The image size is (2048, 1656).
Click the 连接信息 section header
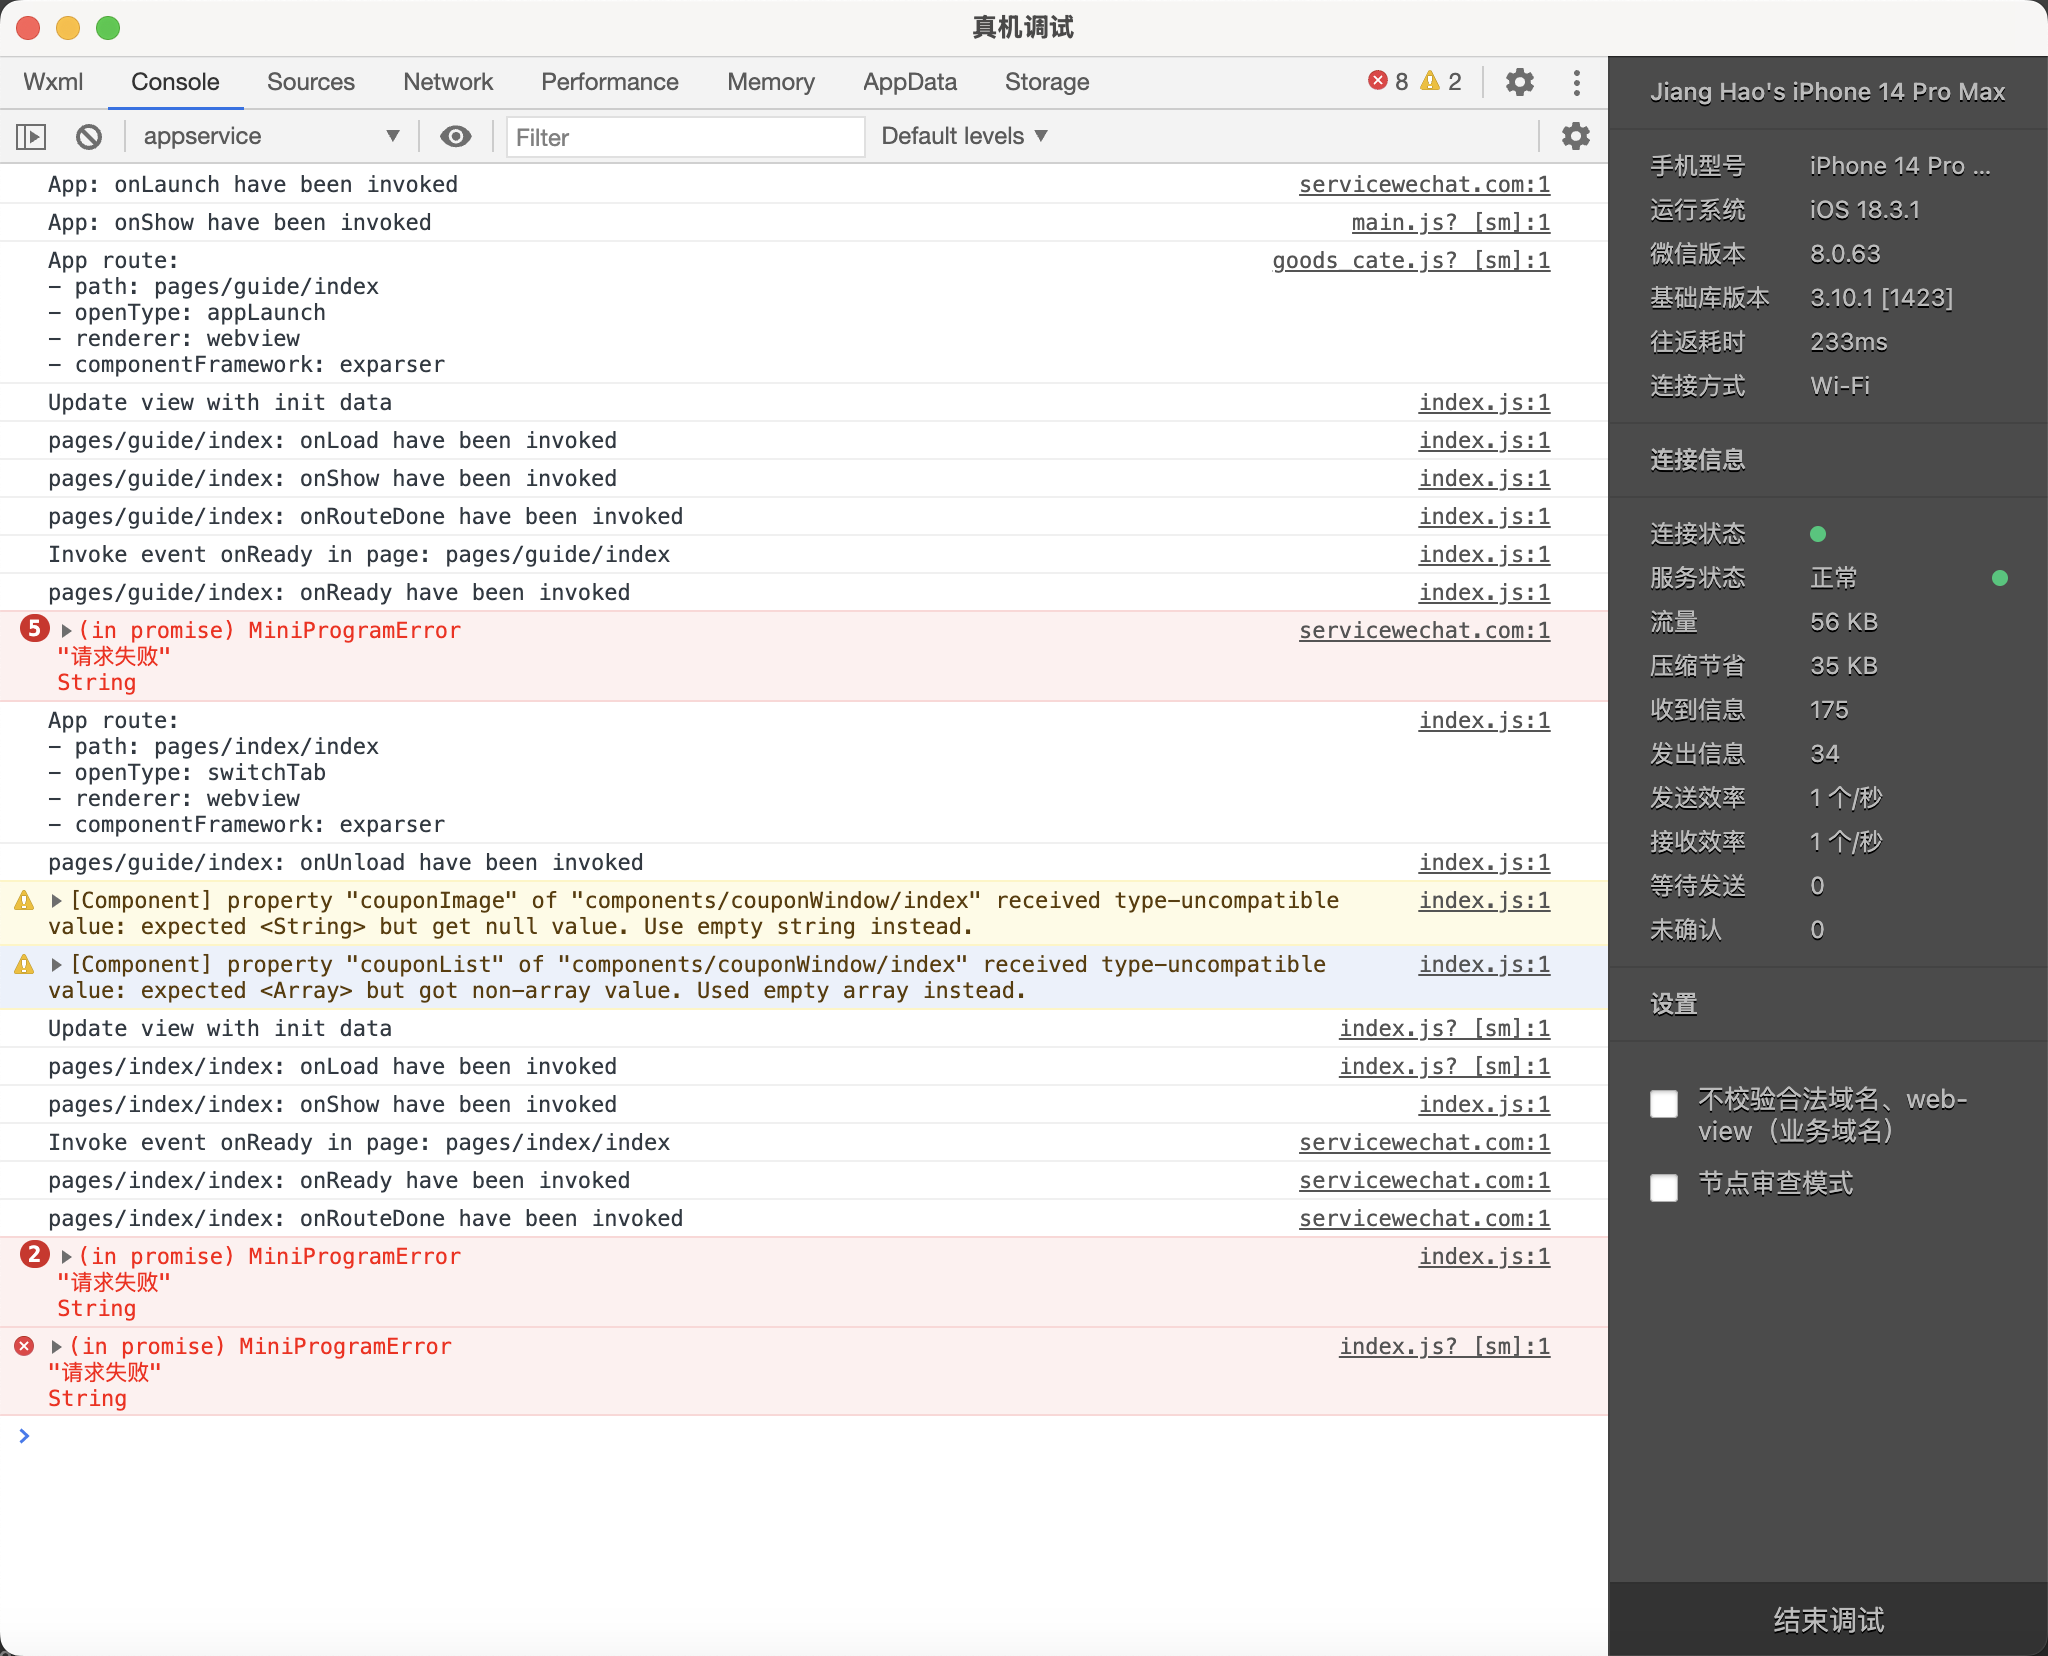(1697, 460)
